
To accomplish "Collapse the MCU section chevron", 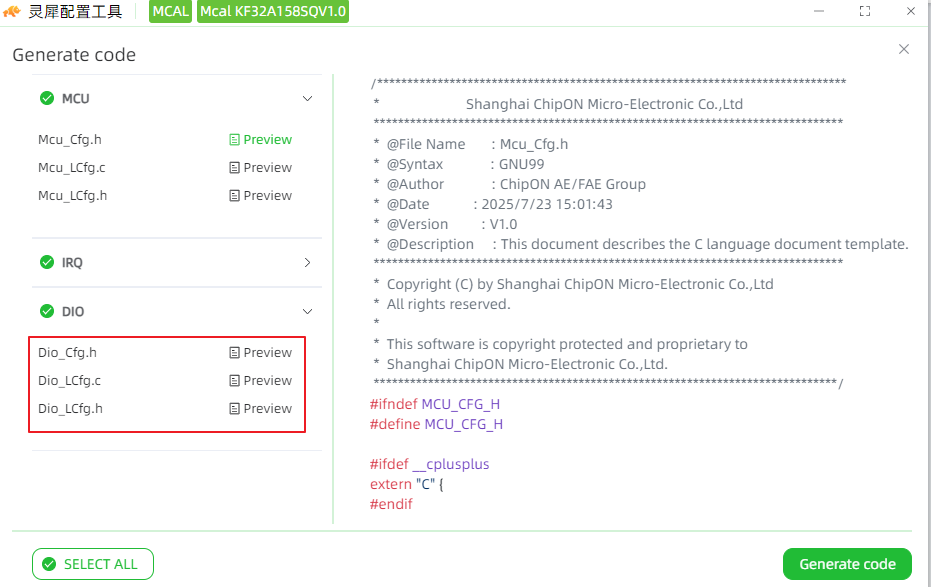I will [x=307, y=99].
